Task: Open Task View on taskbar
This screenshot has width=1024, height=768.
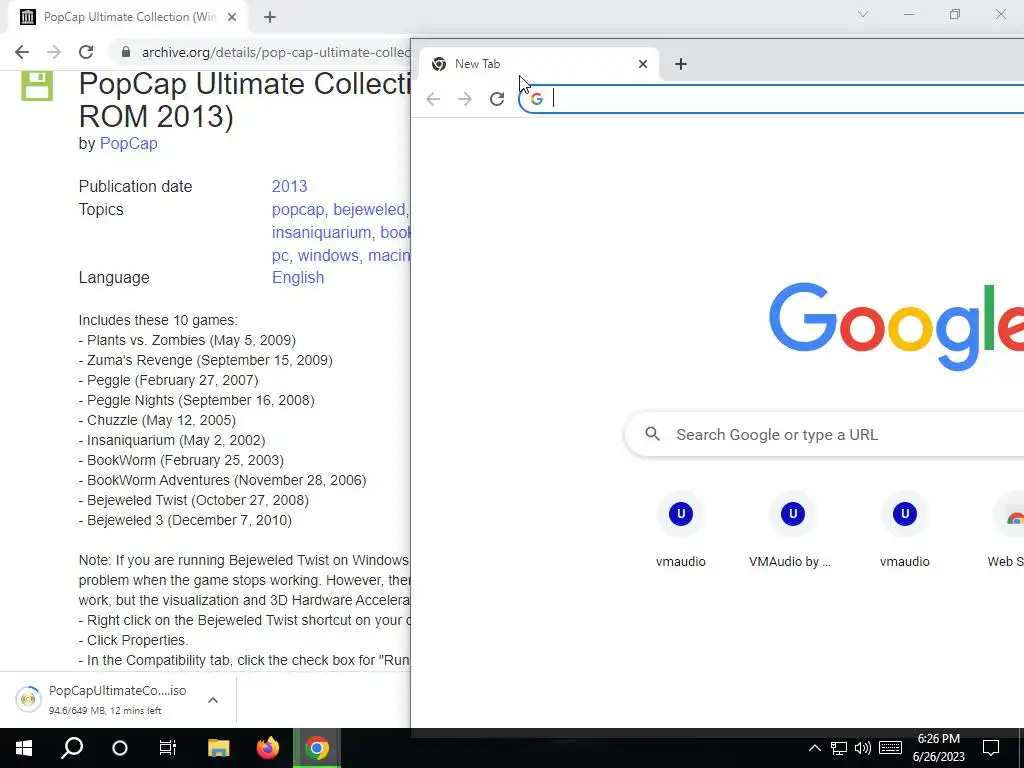Action: tap(168, 748)
